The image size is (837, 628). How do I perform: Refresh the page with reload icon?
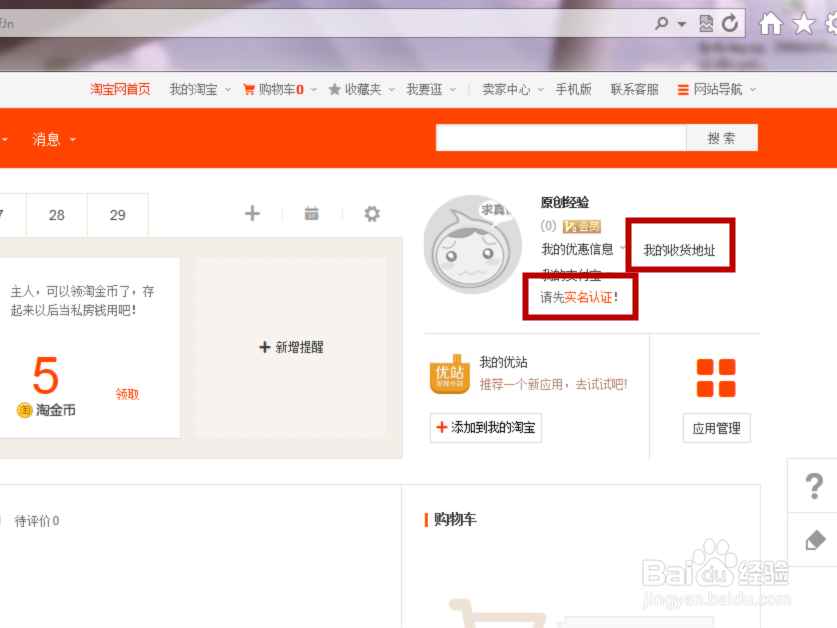click(x=730, y=23)
